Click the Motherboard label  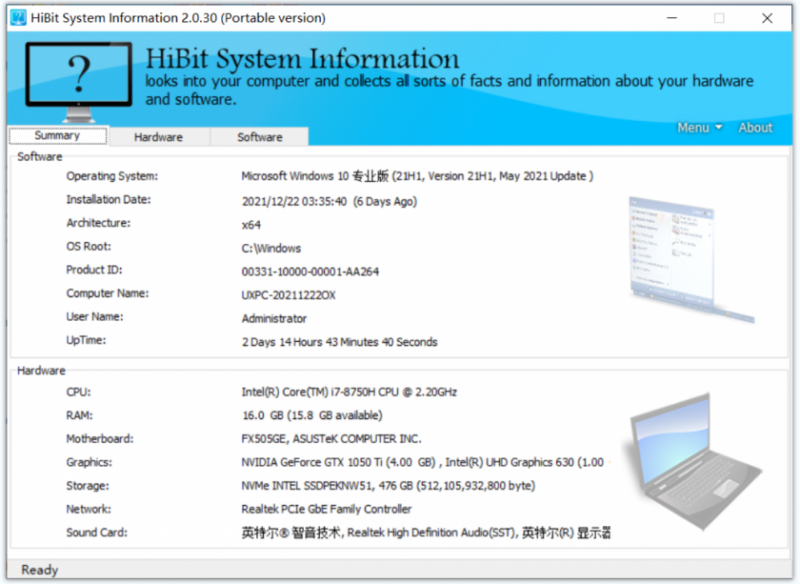click(99, 439)
